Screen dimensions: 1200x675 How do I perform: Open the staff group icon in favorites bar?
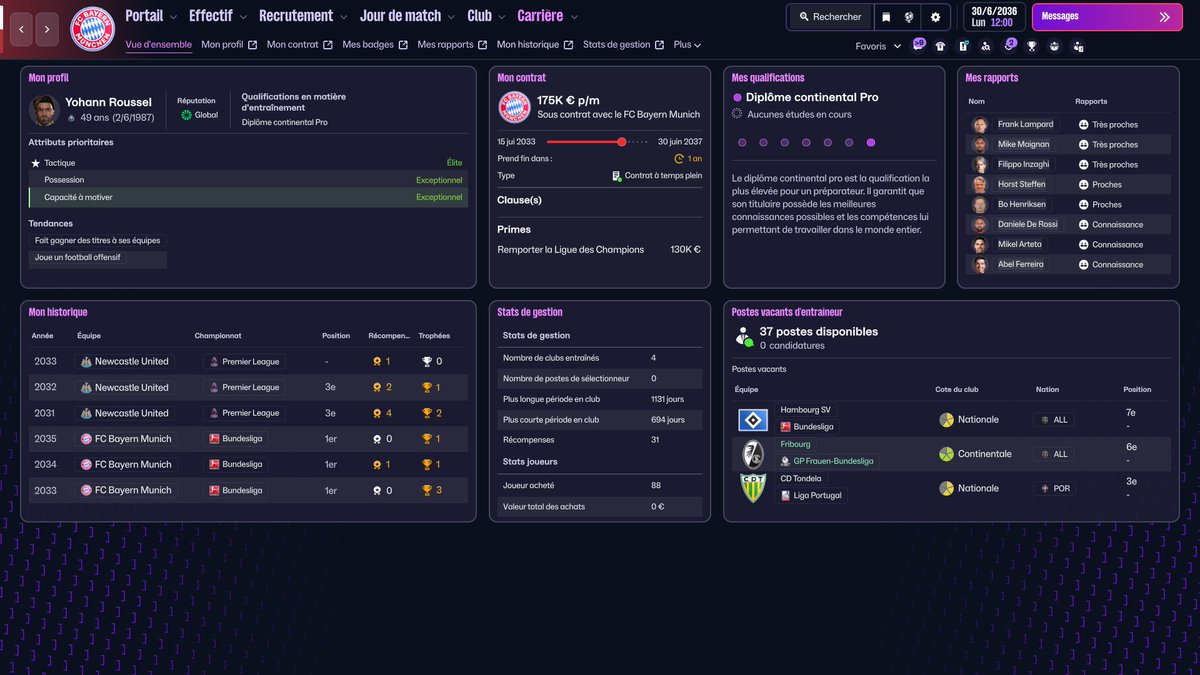coord(1055,46)
